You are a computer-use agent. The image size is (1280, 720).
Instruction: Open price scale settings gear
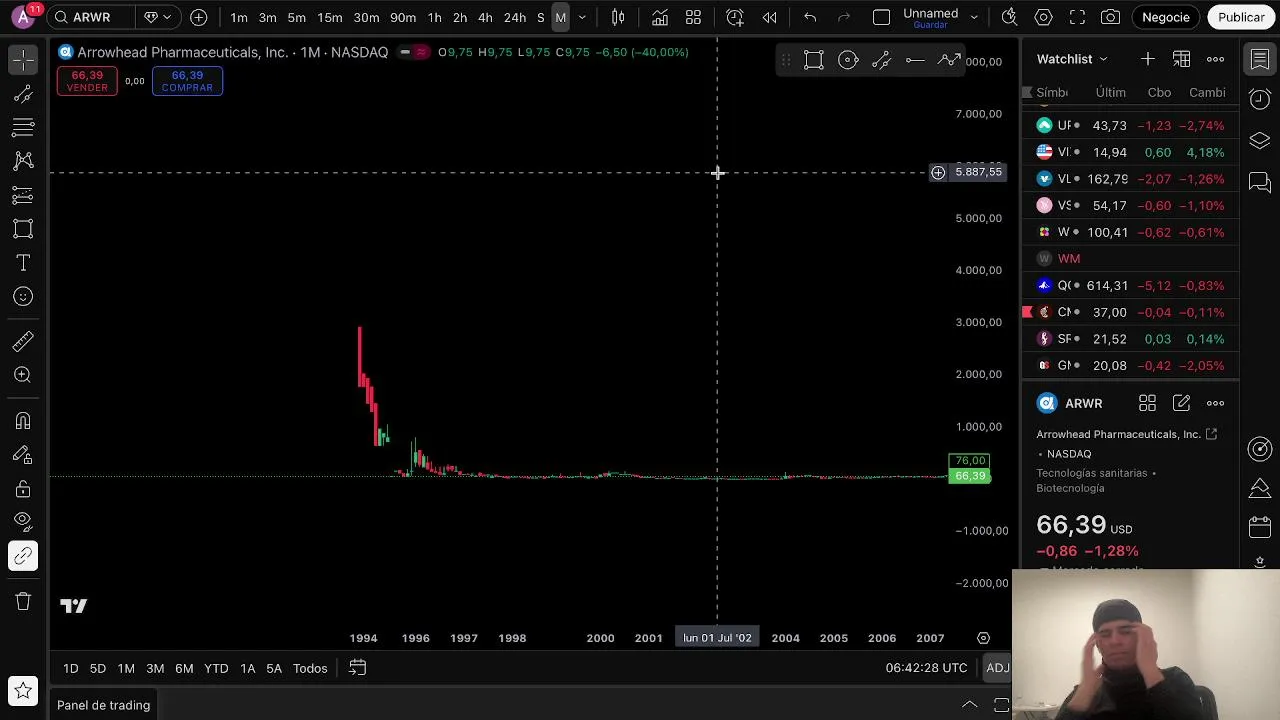[983, 638]
